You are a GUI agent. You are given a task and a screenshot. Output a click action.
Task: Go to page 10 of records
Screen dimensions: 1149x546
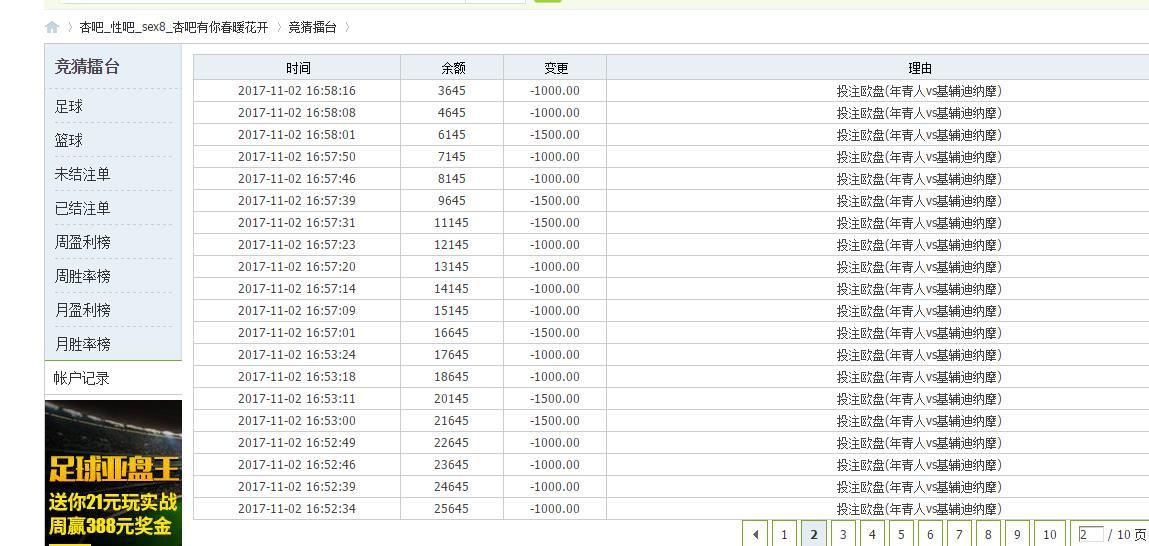click(1049, 534)
